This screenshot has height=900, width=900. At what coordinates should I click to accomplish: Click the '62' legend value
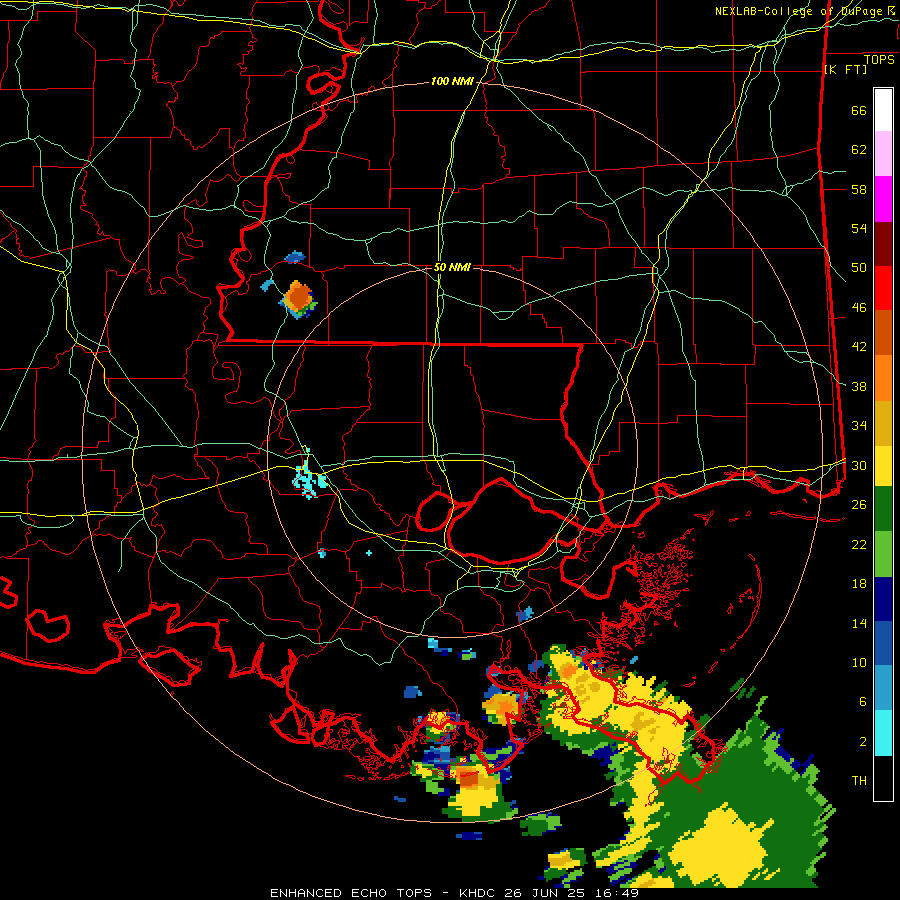(x=859, y=150)
